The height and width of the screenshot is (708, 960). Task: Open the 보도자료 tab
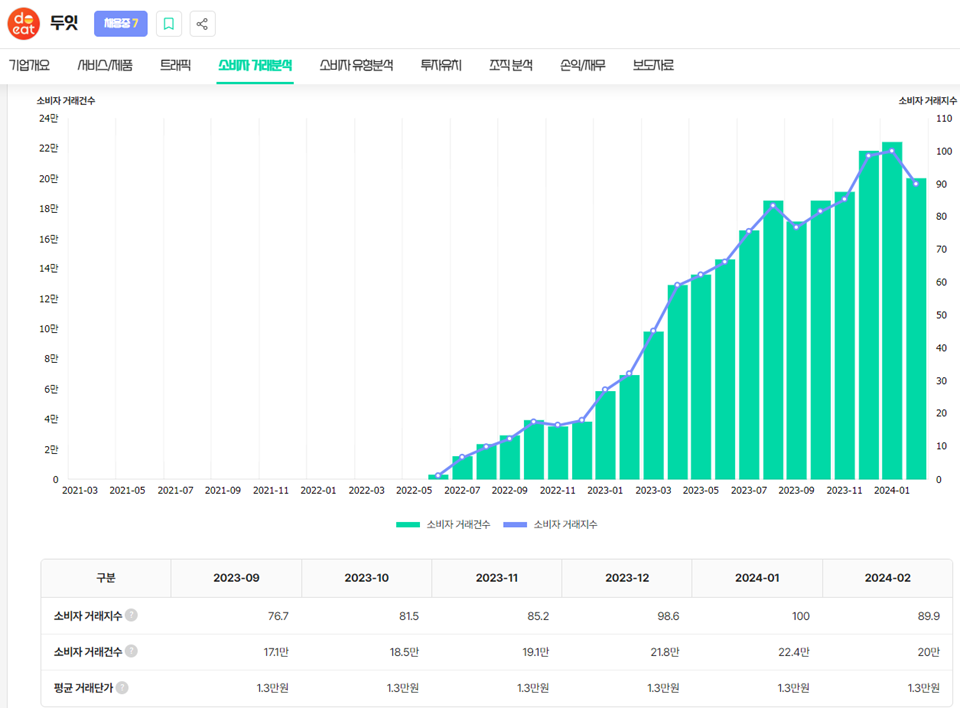[653, 65]
